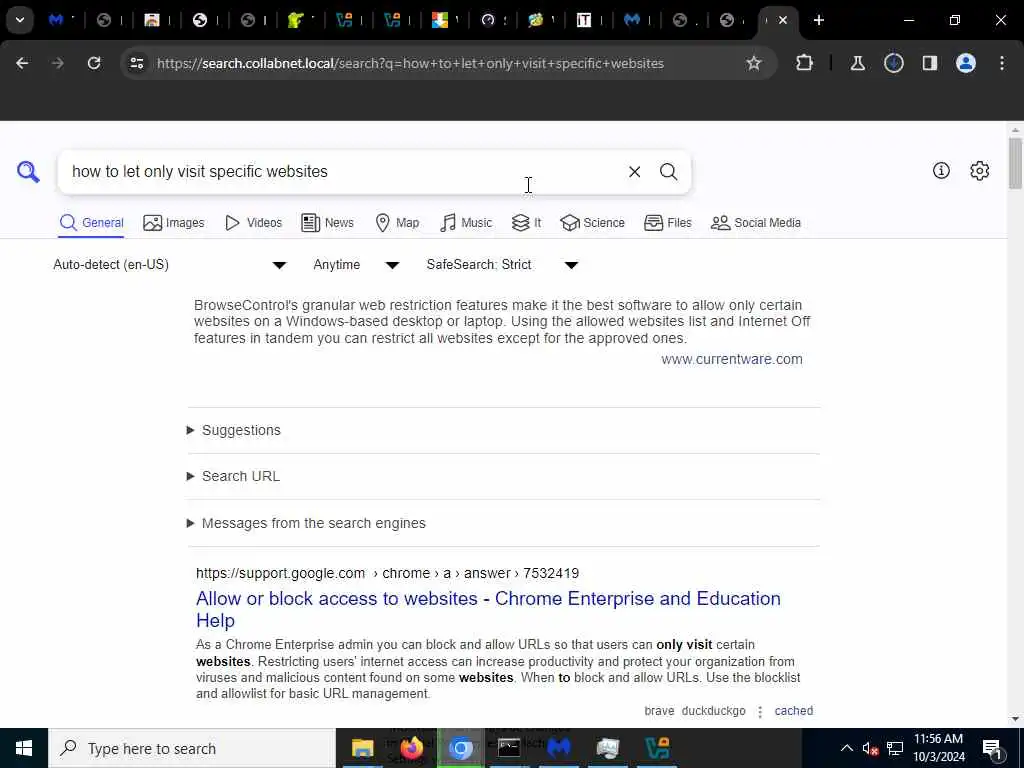Click the duckduckgo engine label under result

coord(713,711)
